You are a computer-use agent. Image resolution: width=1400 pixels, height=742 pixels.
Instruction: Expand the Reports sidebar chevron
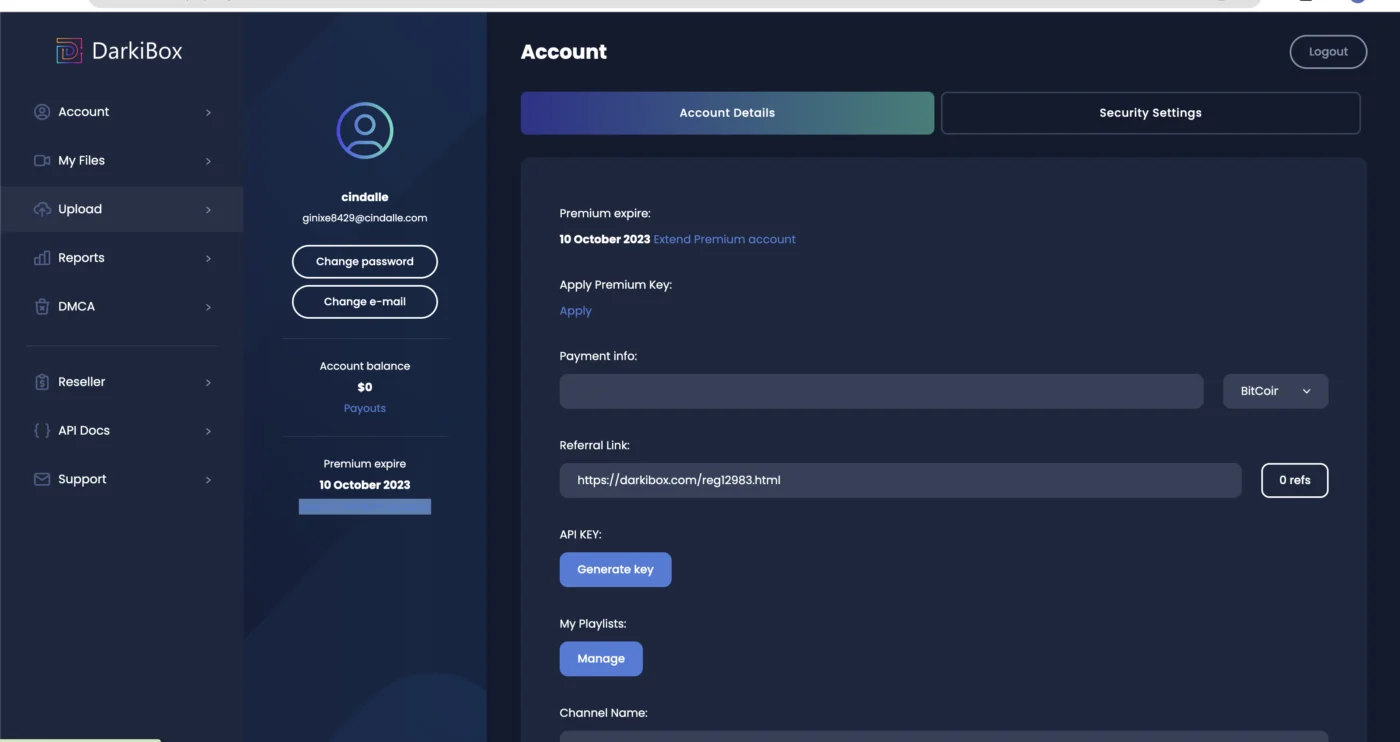[208, 259]
